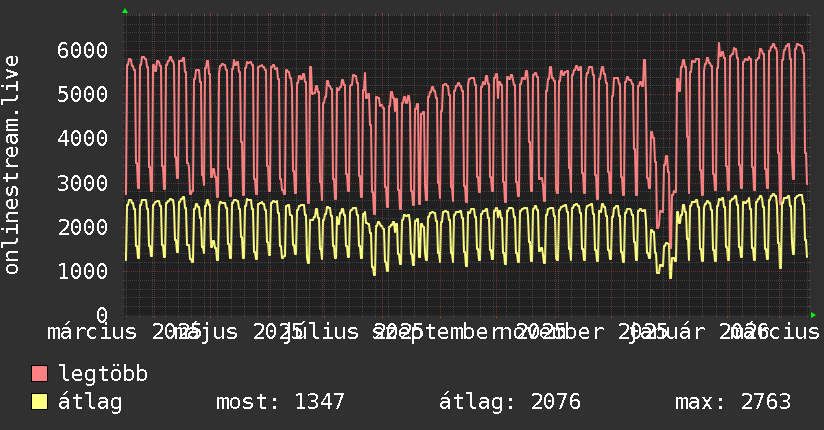Viewport: 824px width, 430px height.
Task: Click the y-axis label 1000
Action: pos(83,271)
